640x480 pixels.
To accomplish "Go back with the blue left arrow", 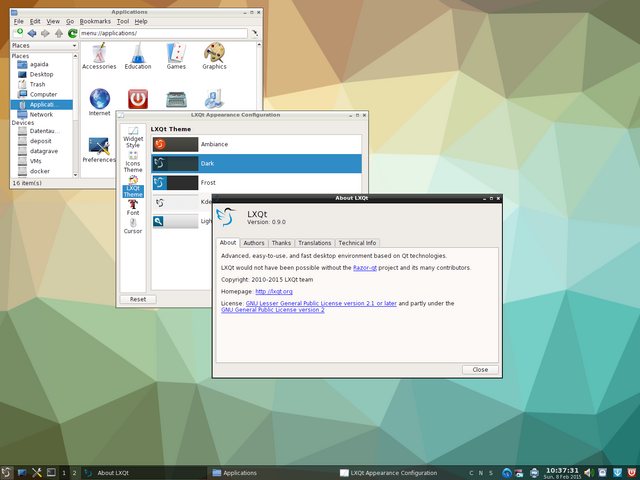I will tap(32, 33).
